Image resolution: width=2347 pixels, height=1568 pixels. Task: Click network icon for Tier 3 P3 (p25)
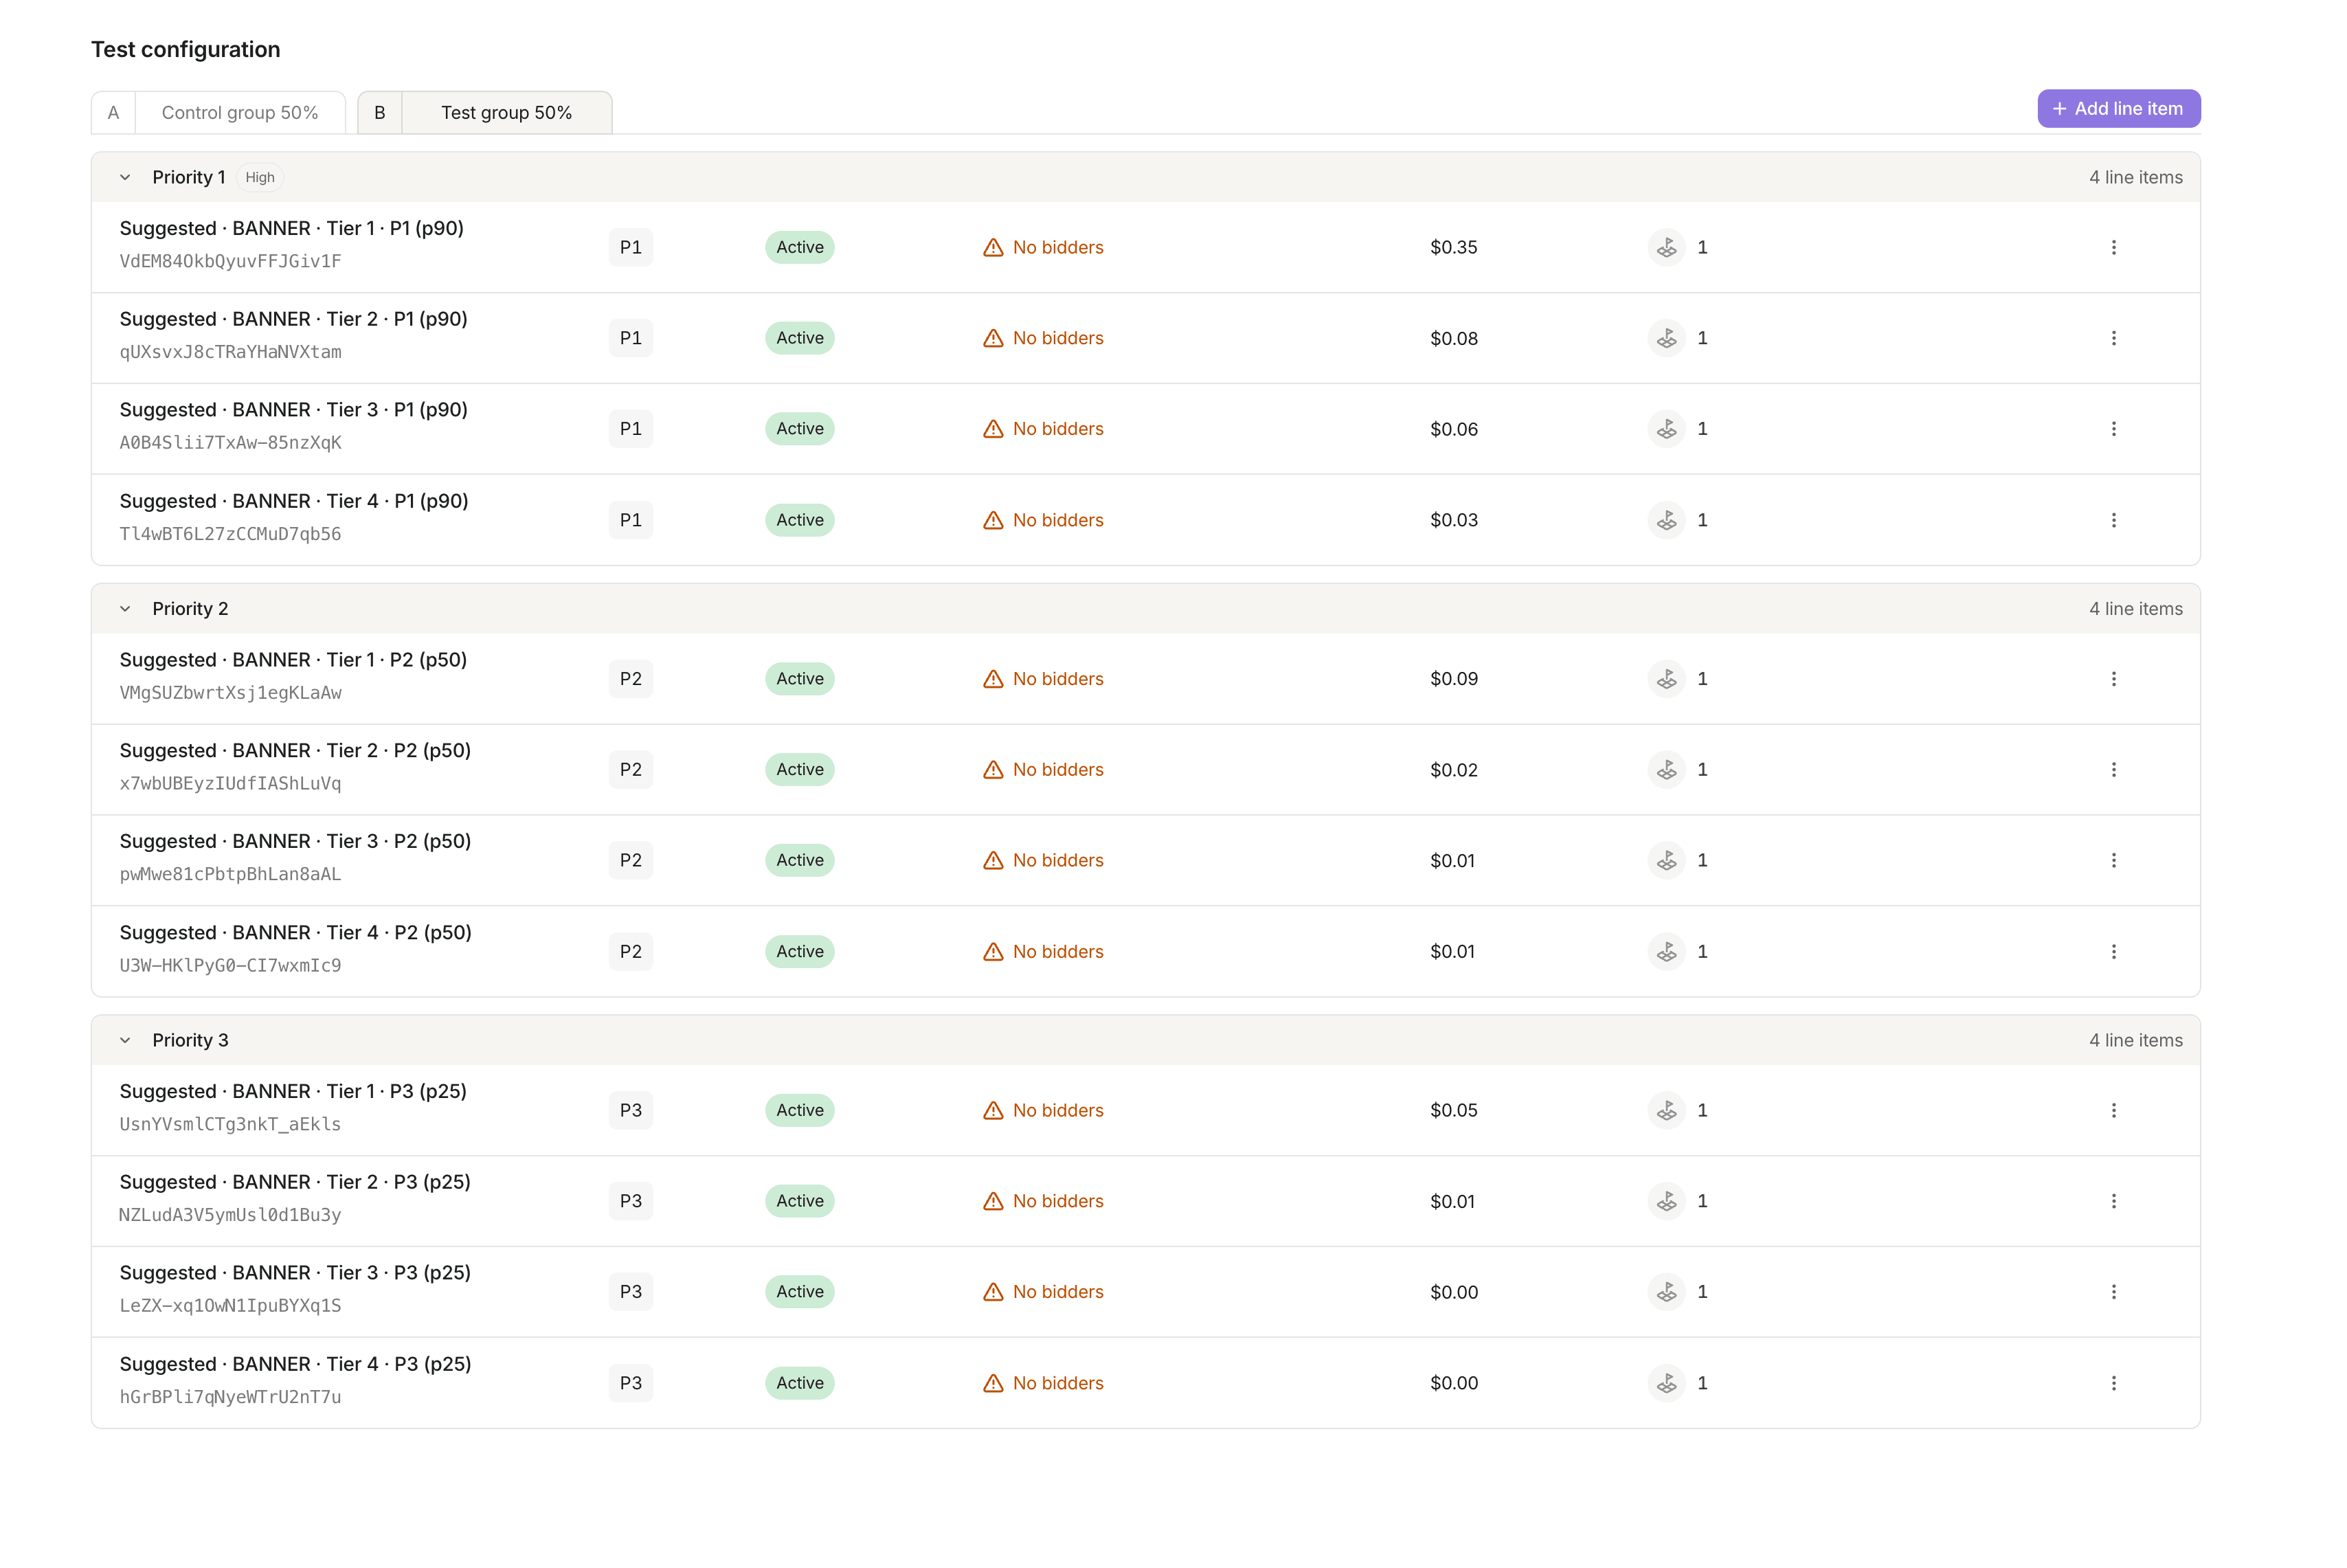coord(1666,1292)
